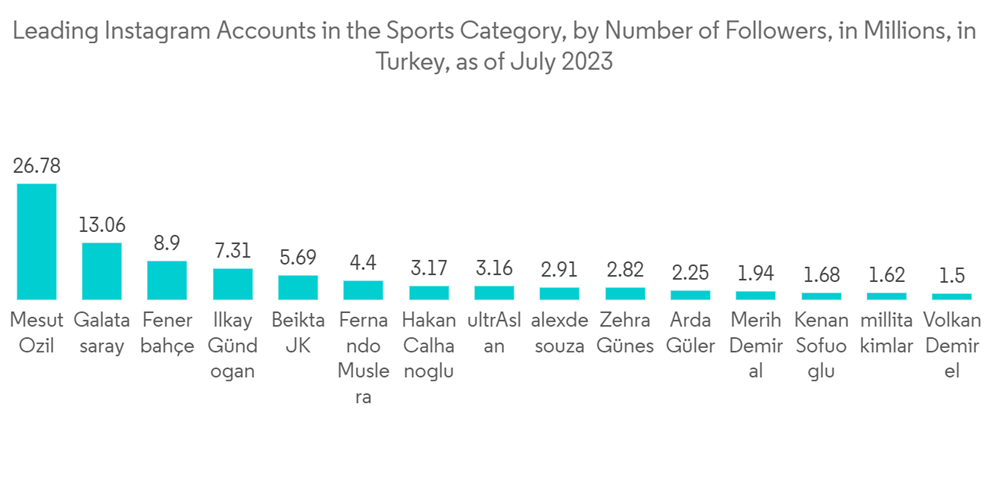Click the Fernando Muslera bar
The image size is (1000, 504).
pos(363,290)
